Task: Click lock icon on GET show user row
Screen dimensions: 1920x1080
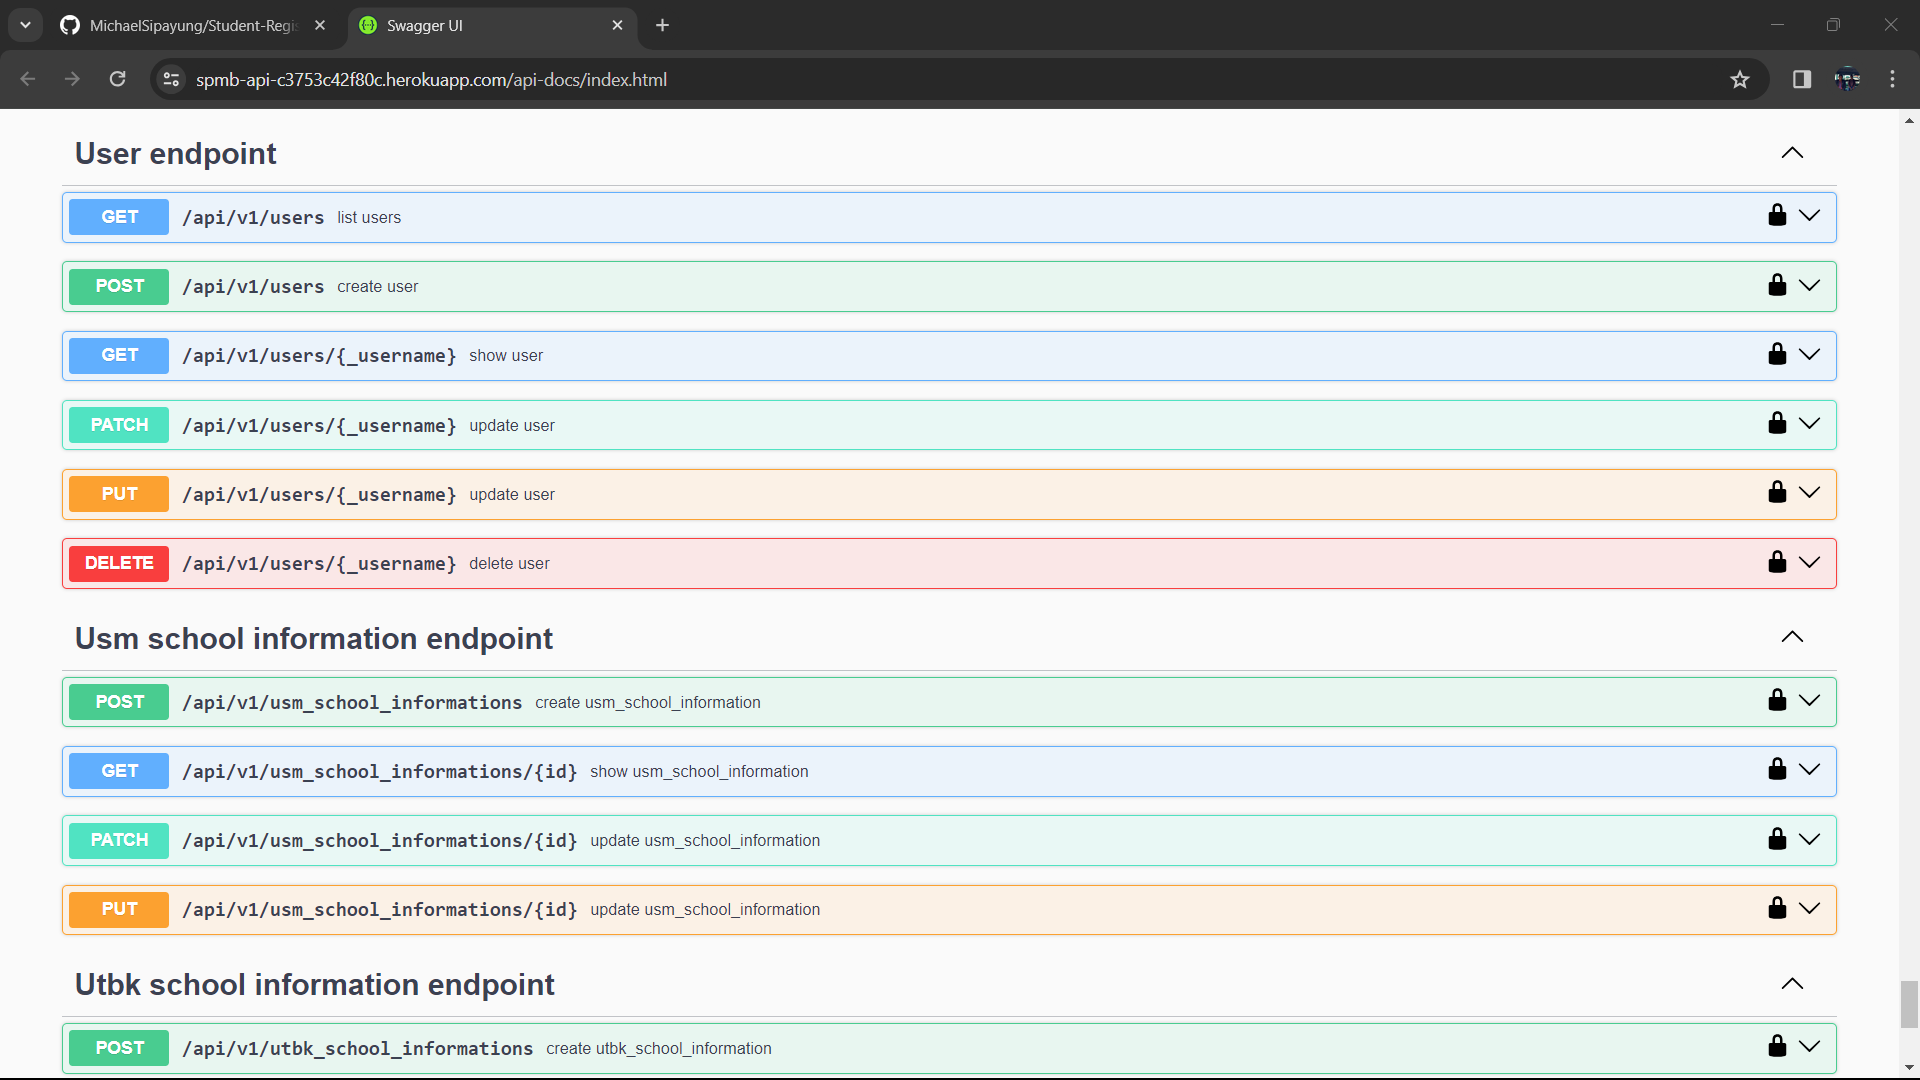Action: pyautogui.click(x=1777, y=354)
